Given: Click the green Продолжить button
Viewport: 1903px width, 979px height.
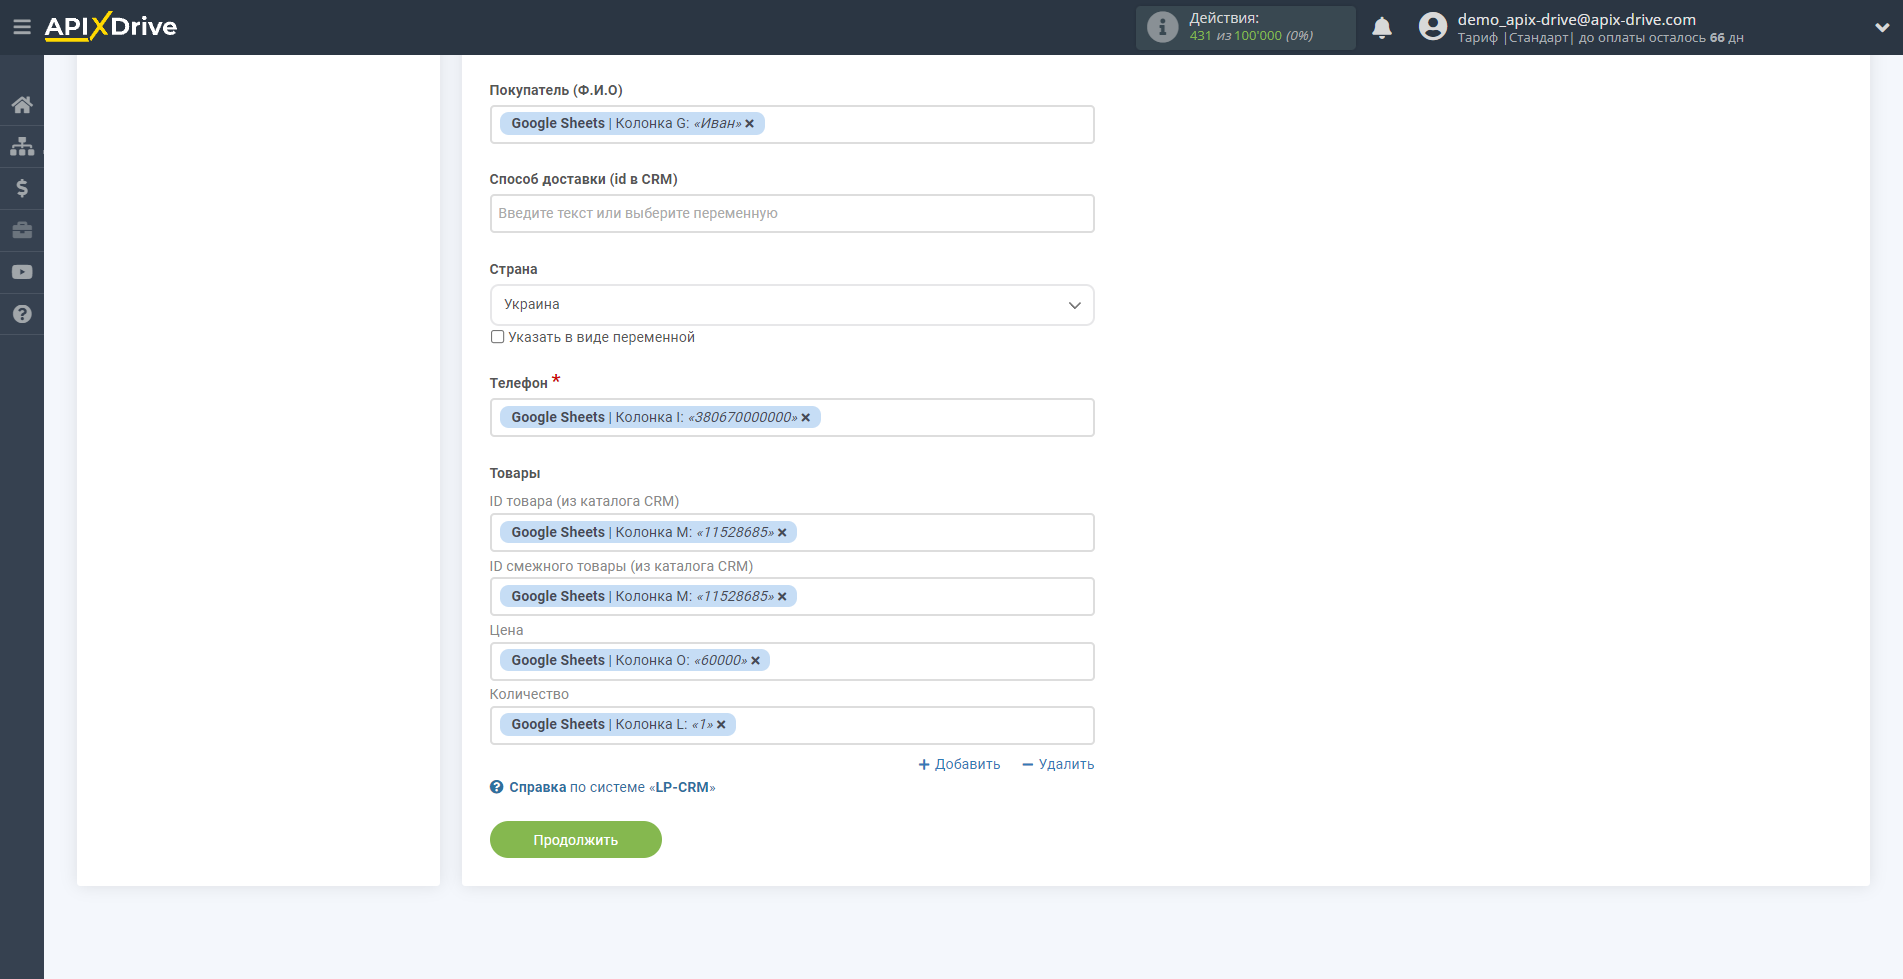Looking at the screenshot, I should 576,840.
